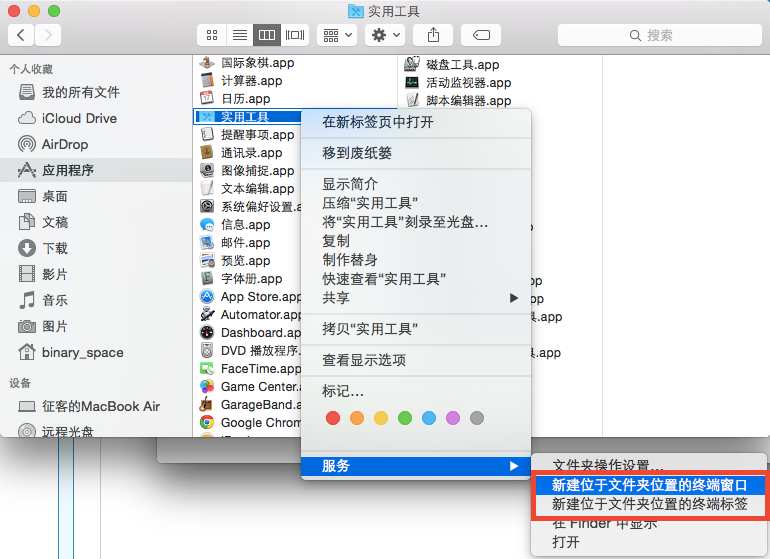
Task: Apply the red tag color
Action: [x=333, y=418]
